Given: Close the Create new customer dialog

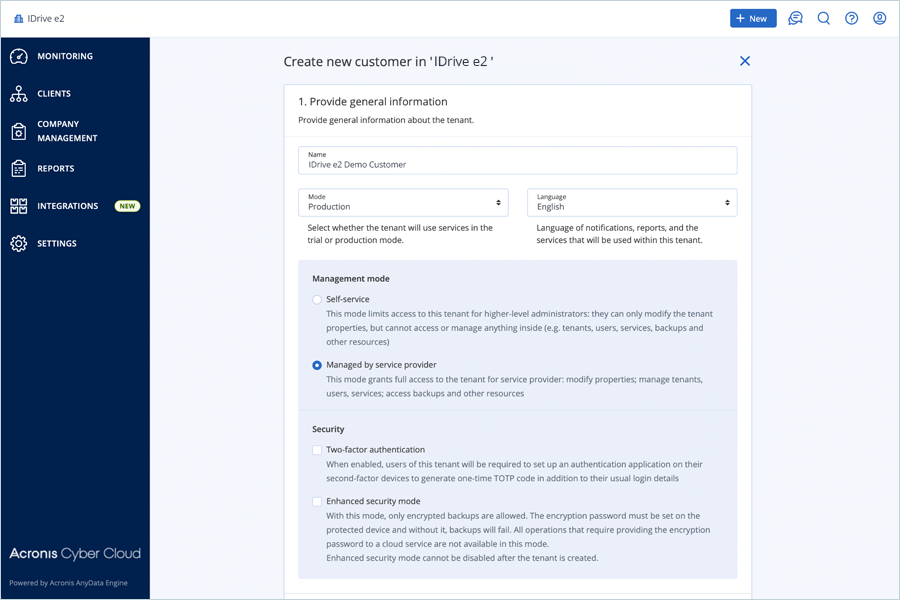Looking at the screenshot, I should [x=744, y=61].
